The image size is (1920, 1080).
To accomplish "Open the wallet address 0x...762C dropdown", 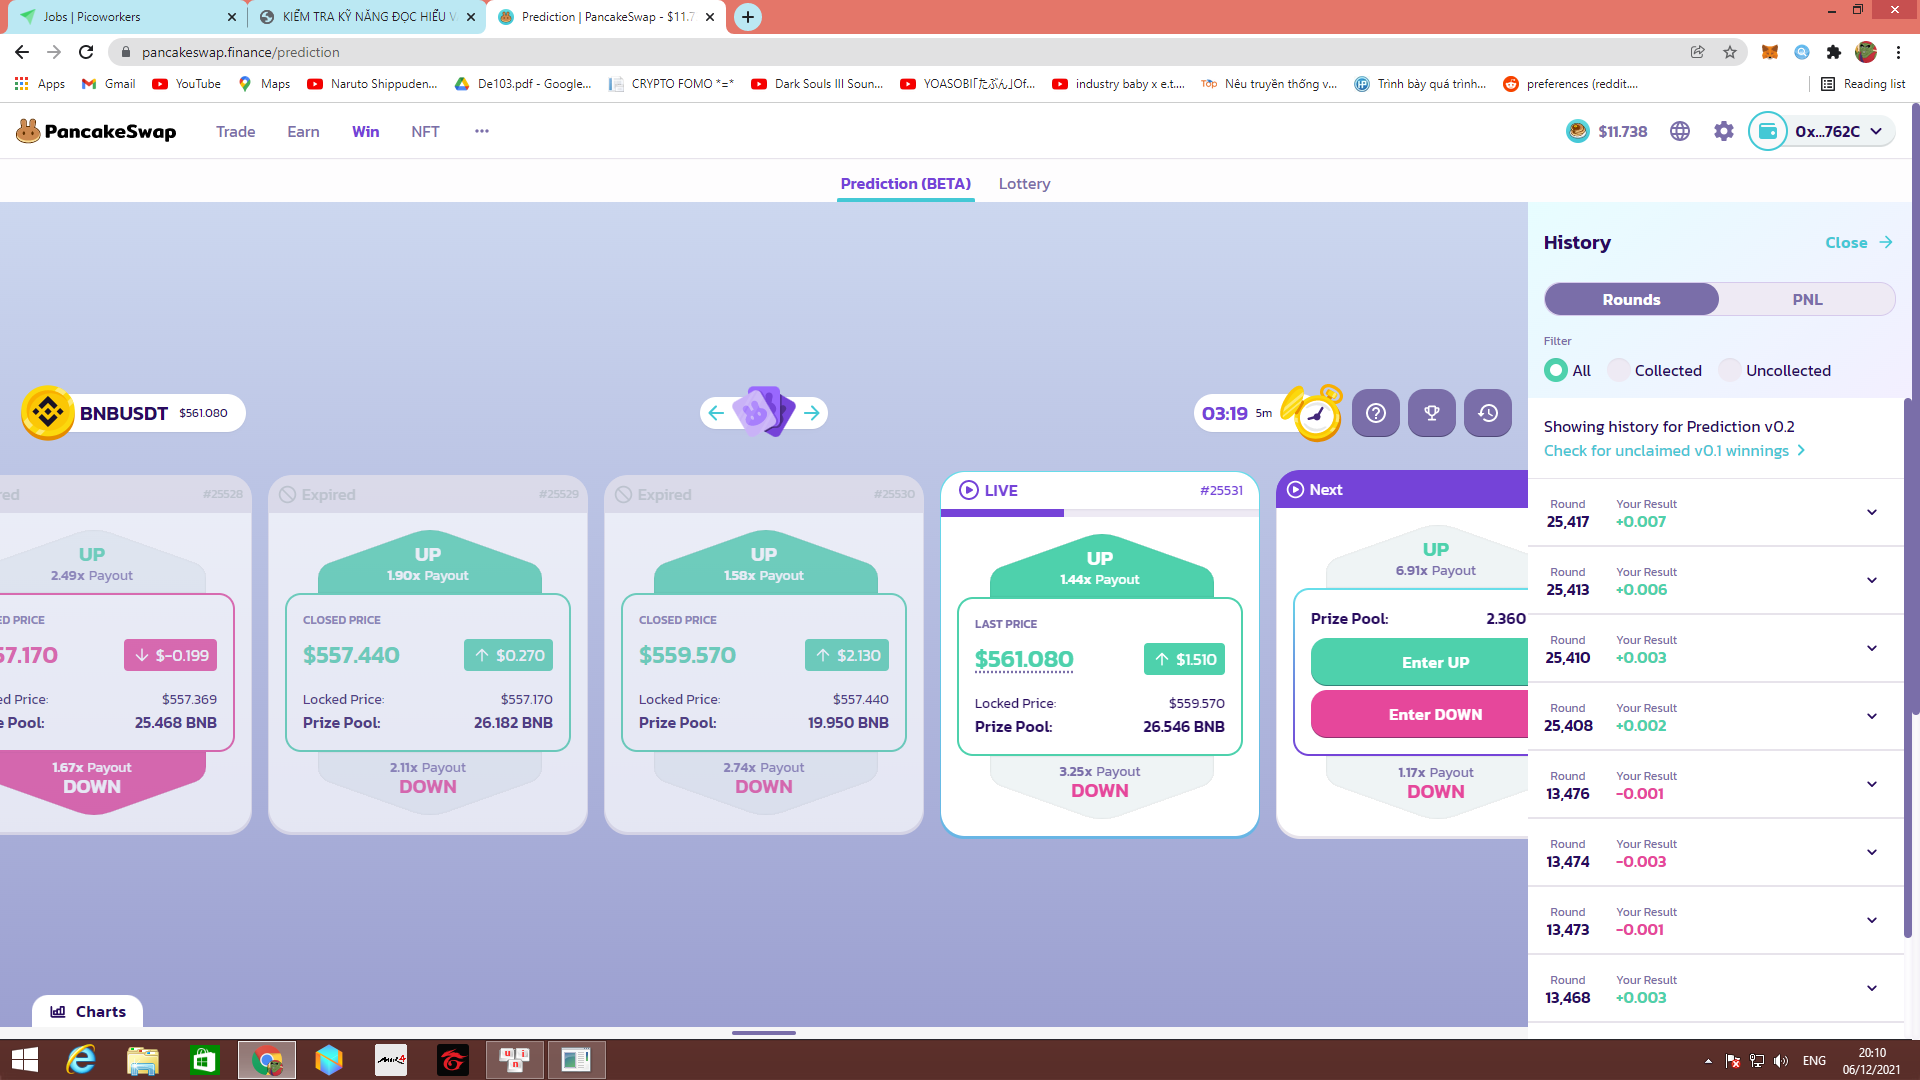I will tap(1820, 131).
